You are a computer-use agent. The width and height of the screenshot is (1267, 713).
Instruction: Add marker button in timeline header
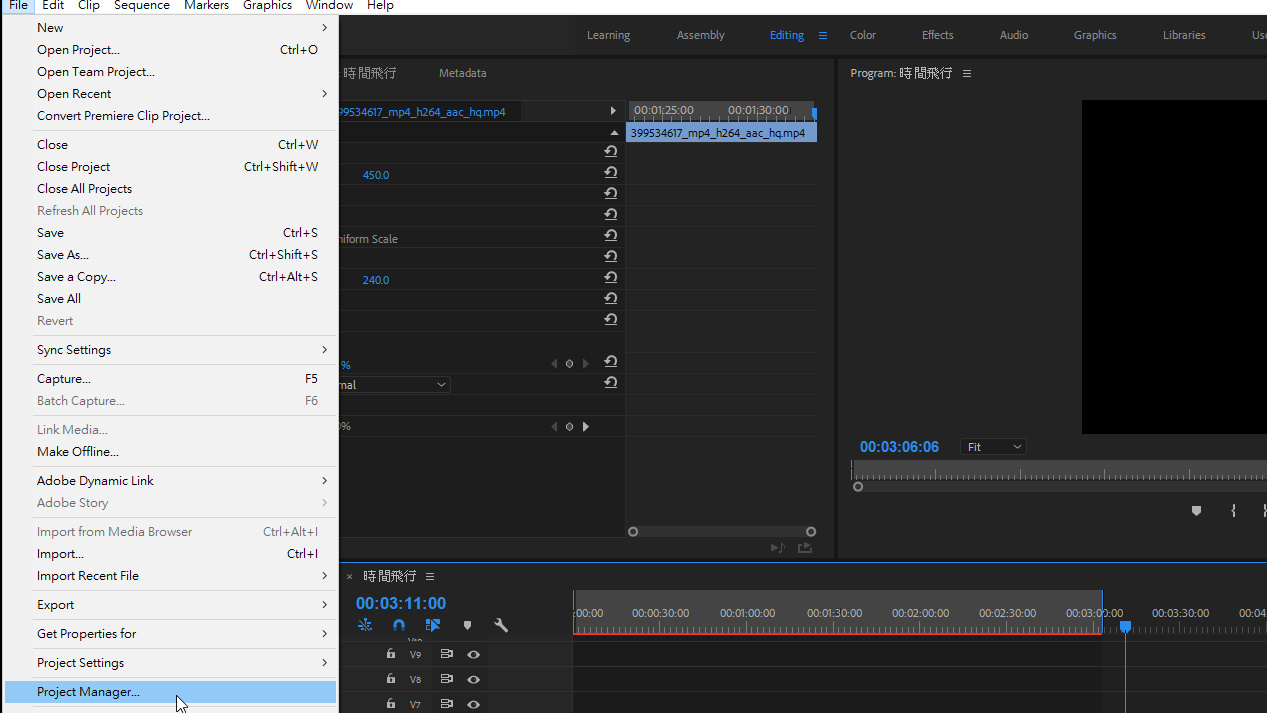[467, 625]
